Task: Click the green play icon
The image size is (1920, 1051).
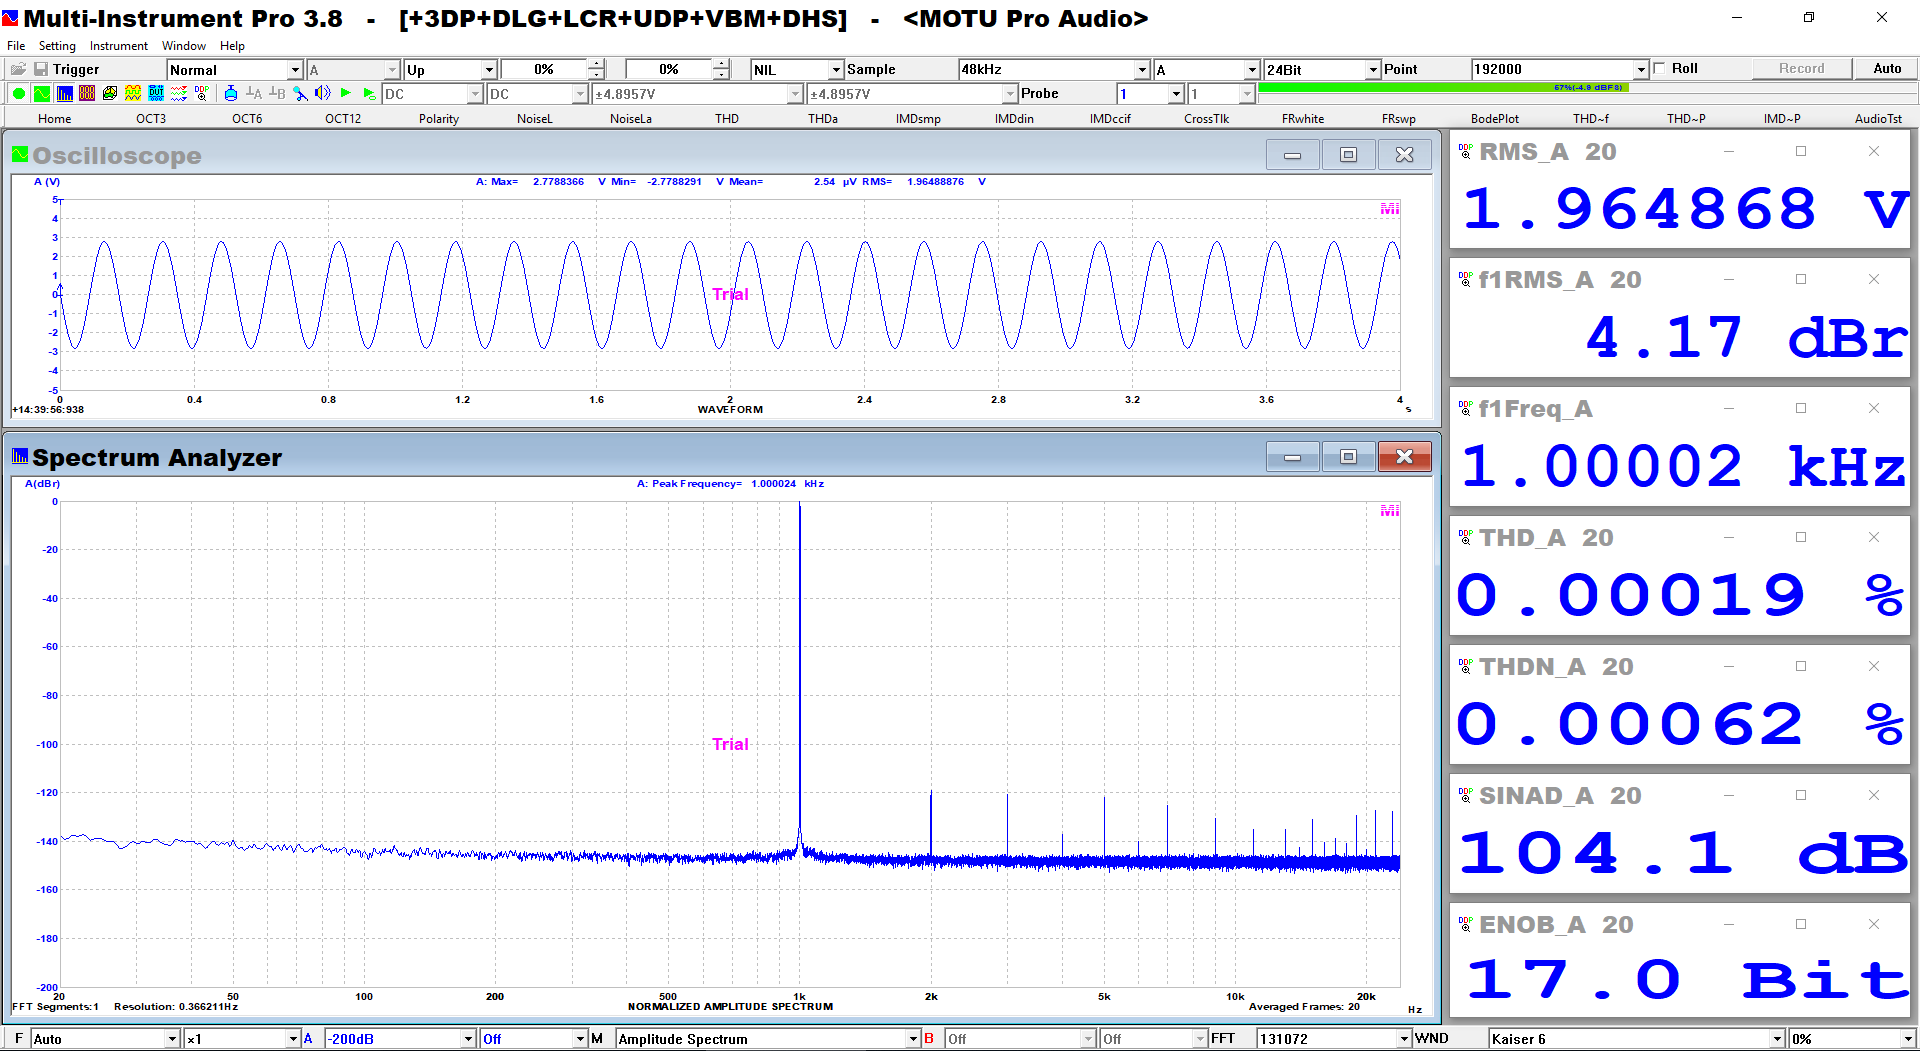Action: pyautogui.click(x=346, y=93)
